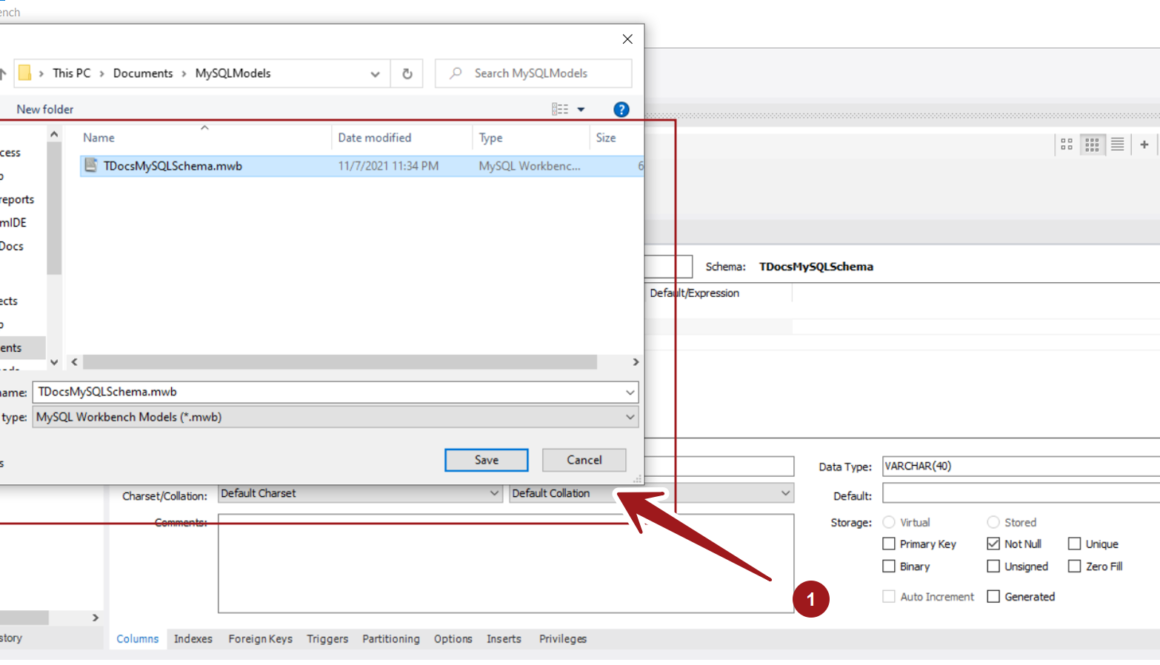1160x665 pixels.
Task: Switch to the list view icon
Action: [1117, 145]
